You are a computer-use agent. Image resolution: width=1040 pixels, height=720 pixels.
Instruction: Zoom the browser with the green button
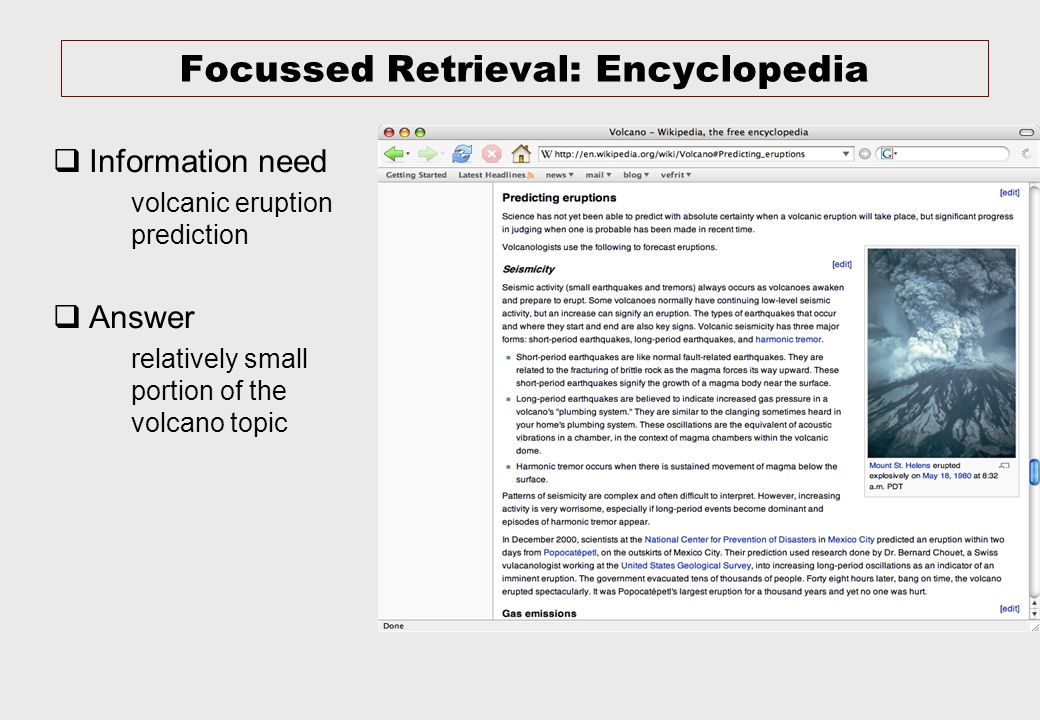[x=420, y=132]
